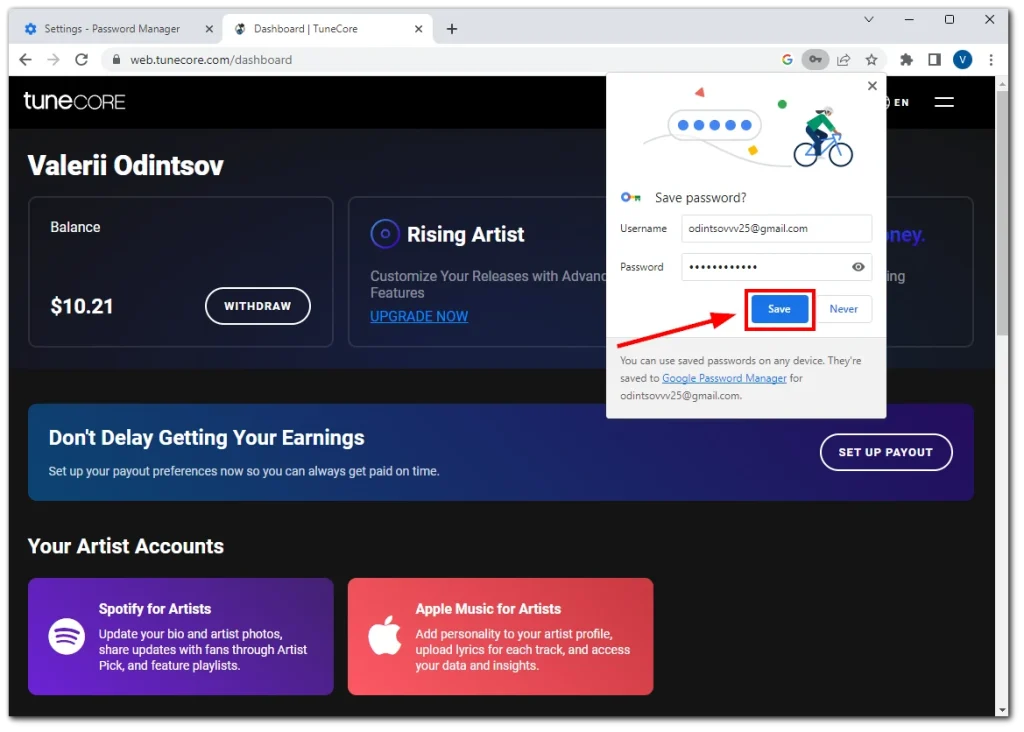The image size is (1024, 732).
Task: Click the TuneCore logo
Action: (74, 101)
